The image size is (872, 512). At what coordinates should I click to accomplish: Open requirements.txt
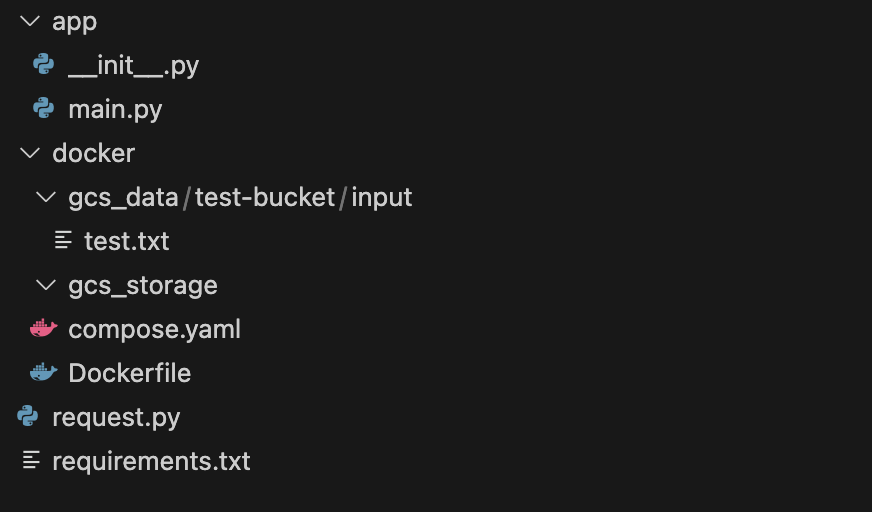coord(151,461)
